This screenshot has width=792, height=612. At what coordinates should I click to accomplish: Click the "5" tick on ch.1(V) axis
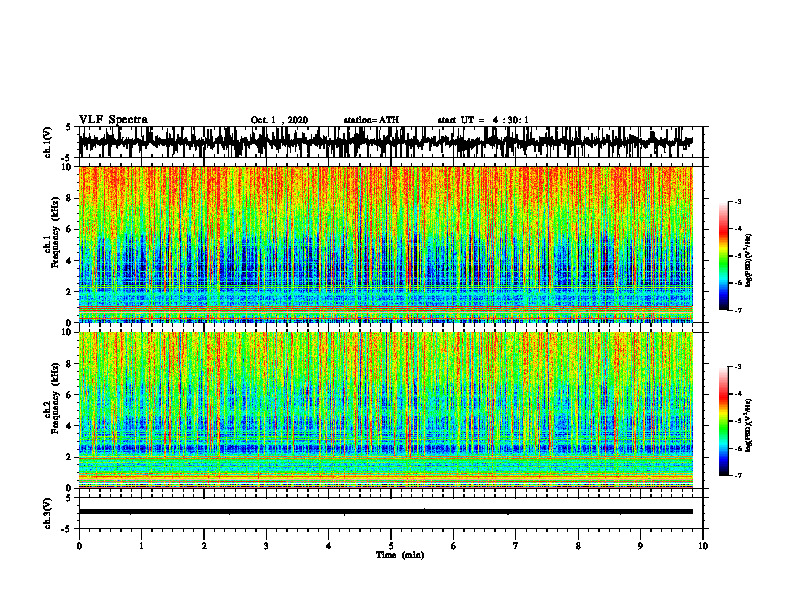(69, 127)
